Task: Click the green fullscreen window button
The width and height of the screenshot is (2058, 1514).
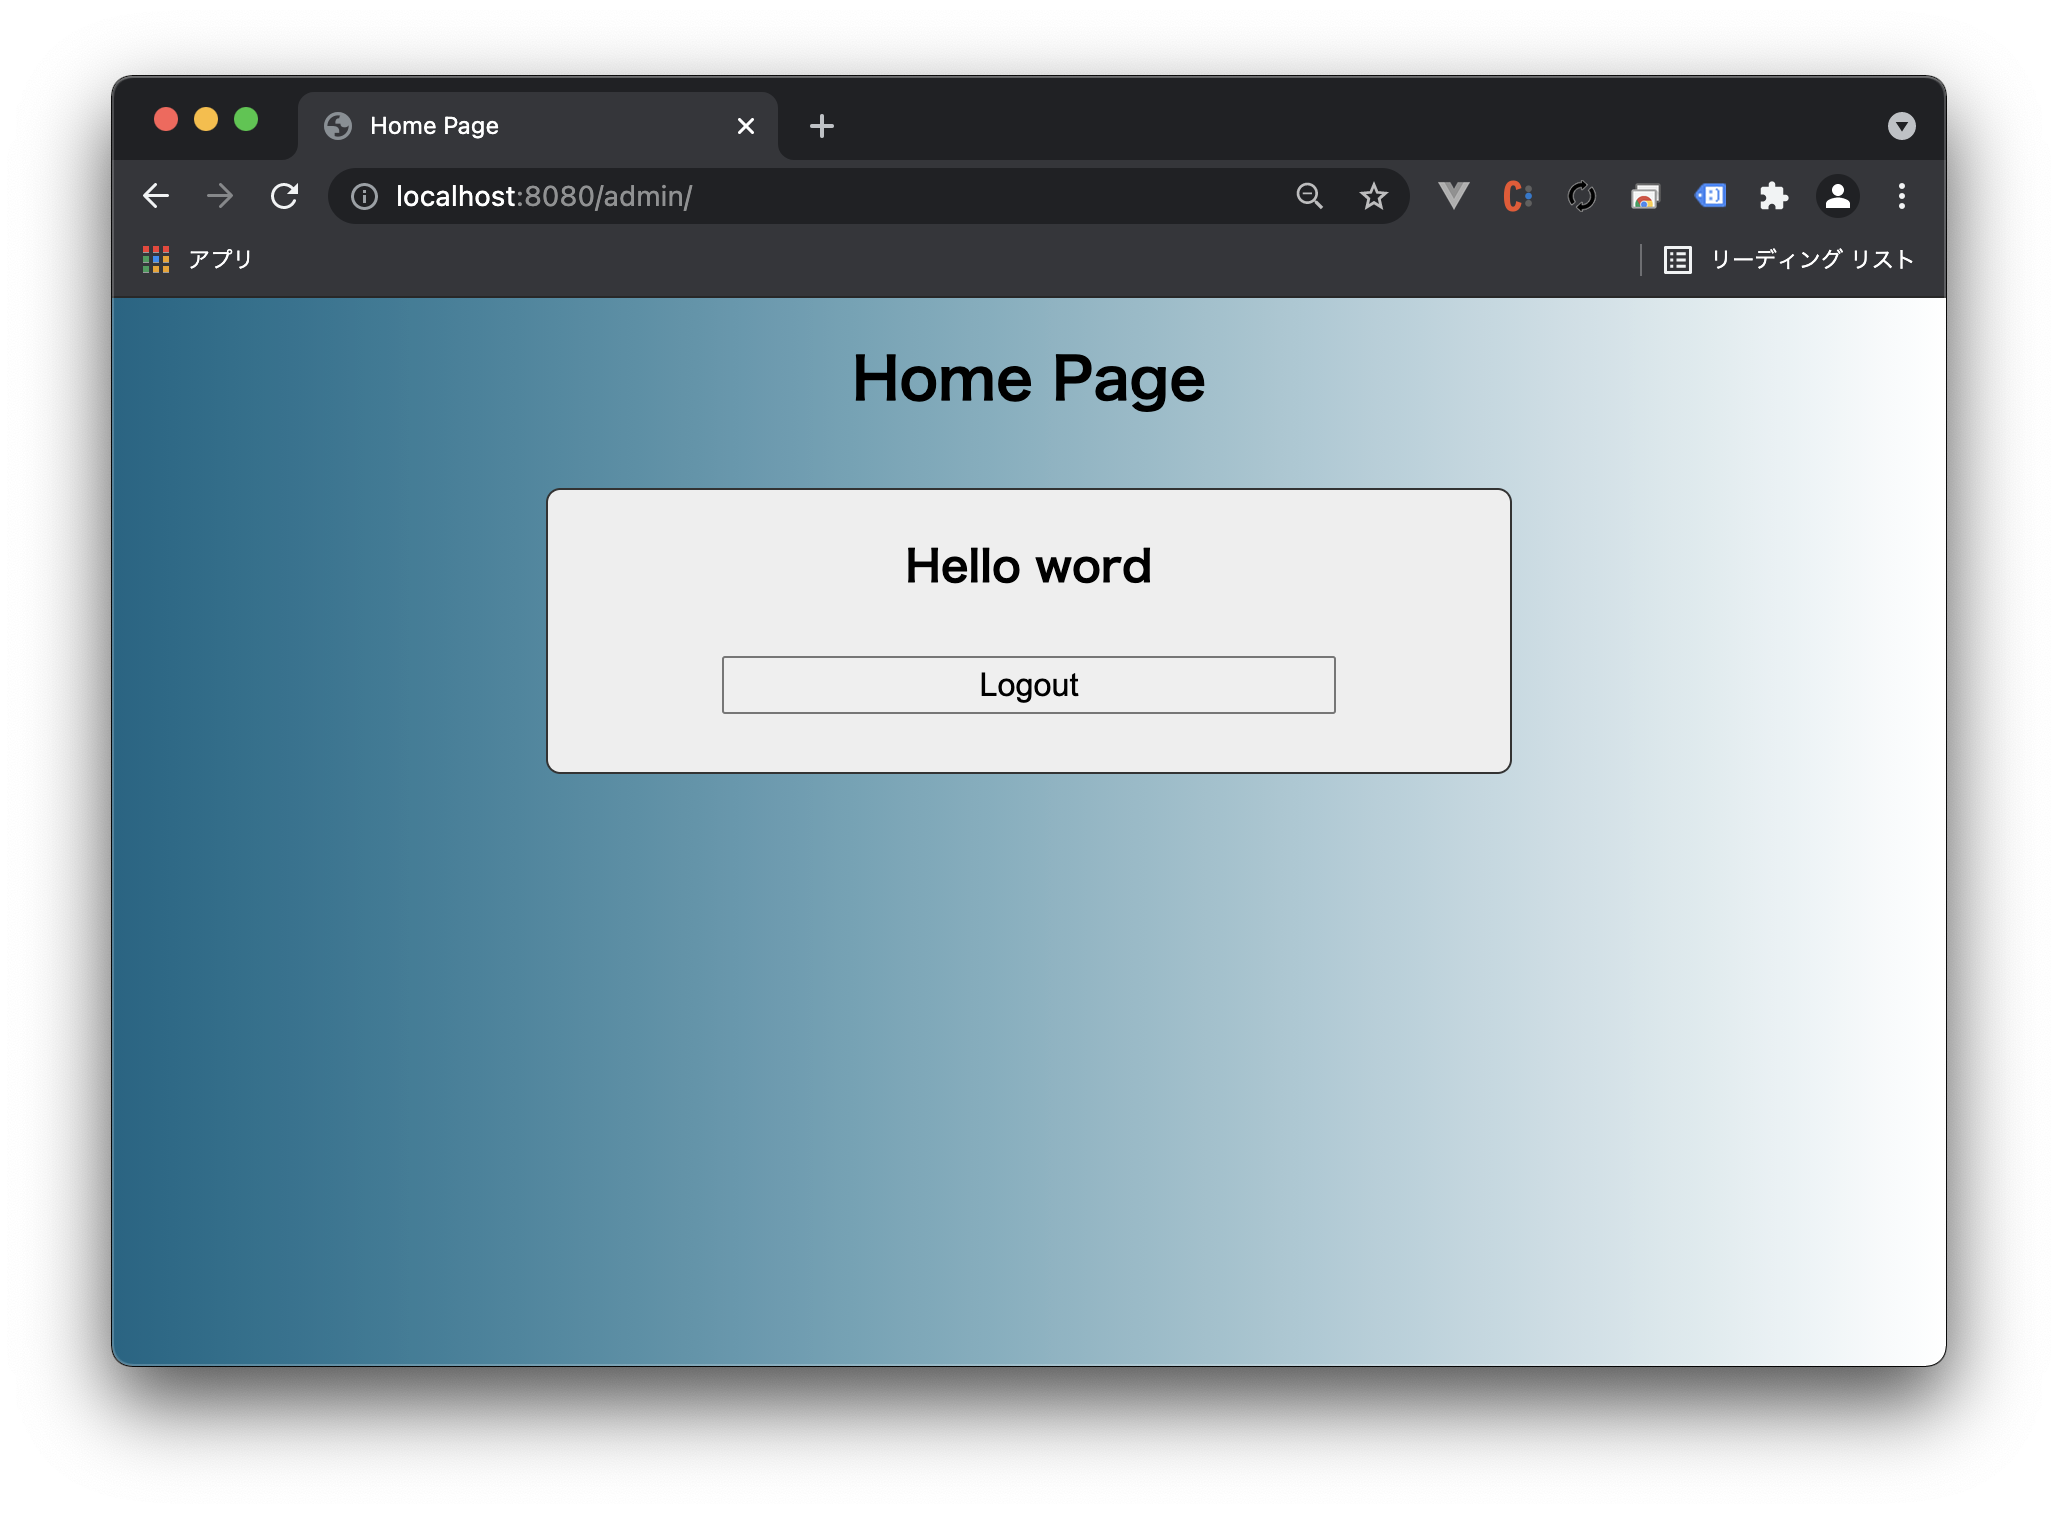Action: pos(246,120)
